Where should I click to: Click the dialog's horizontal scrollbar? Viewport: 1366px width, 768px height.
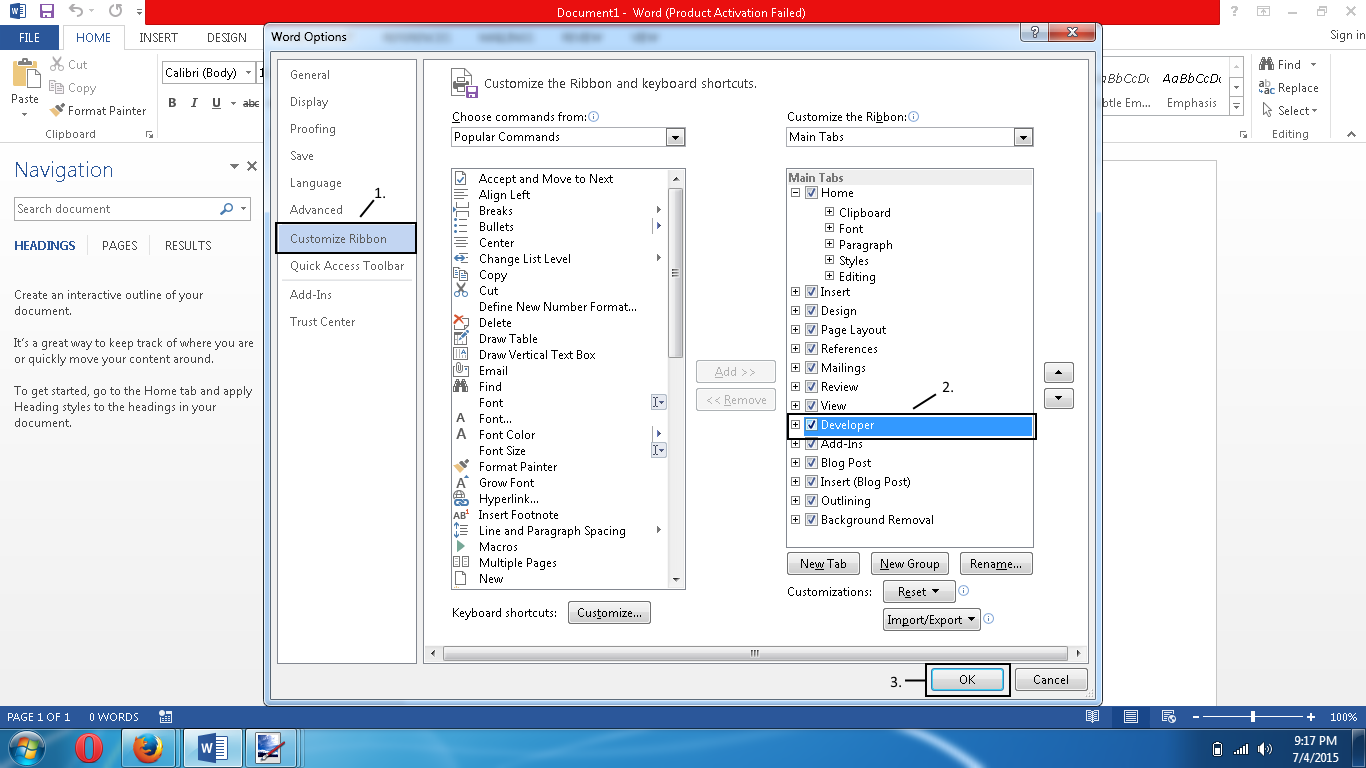tap(756, 653)
